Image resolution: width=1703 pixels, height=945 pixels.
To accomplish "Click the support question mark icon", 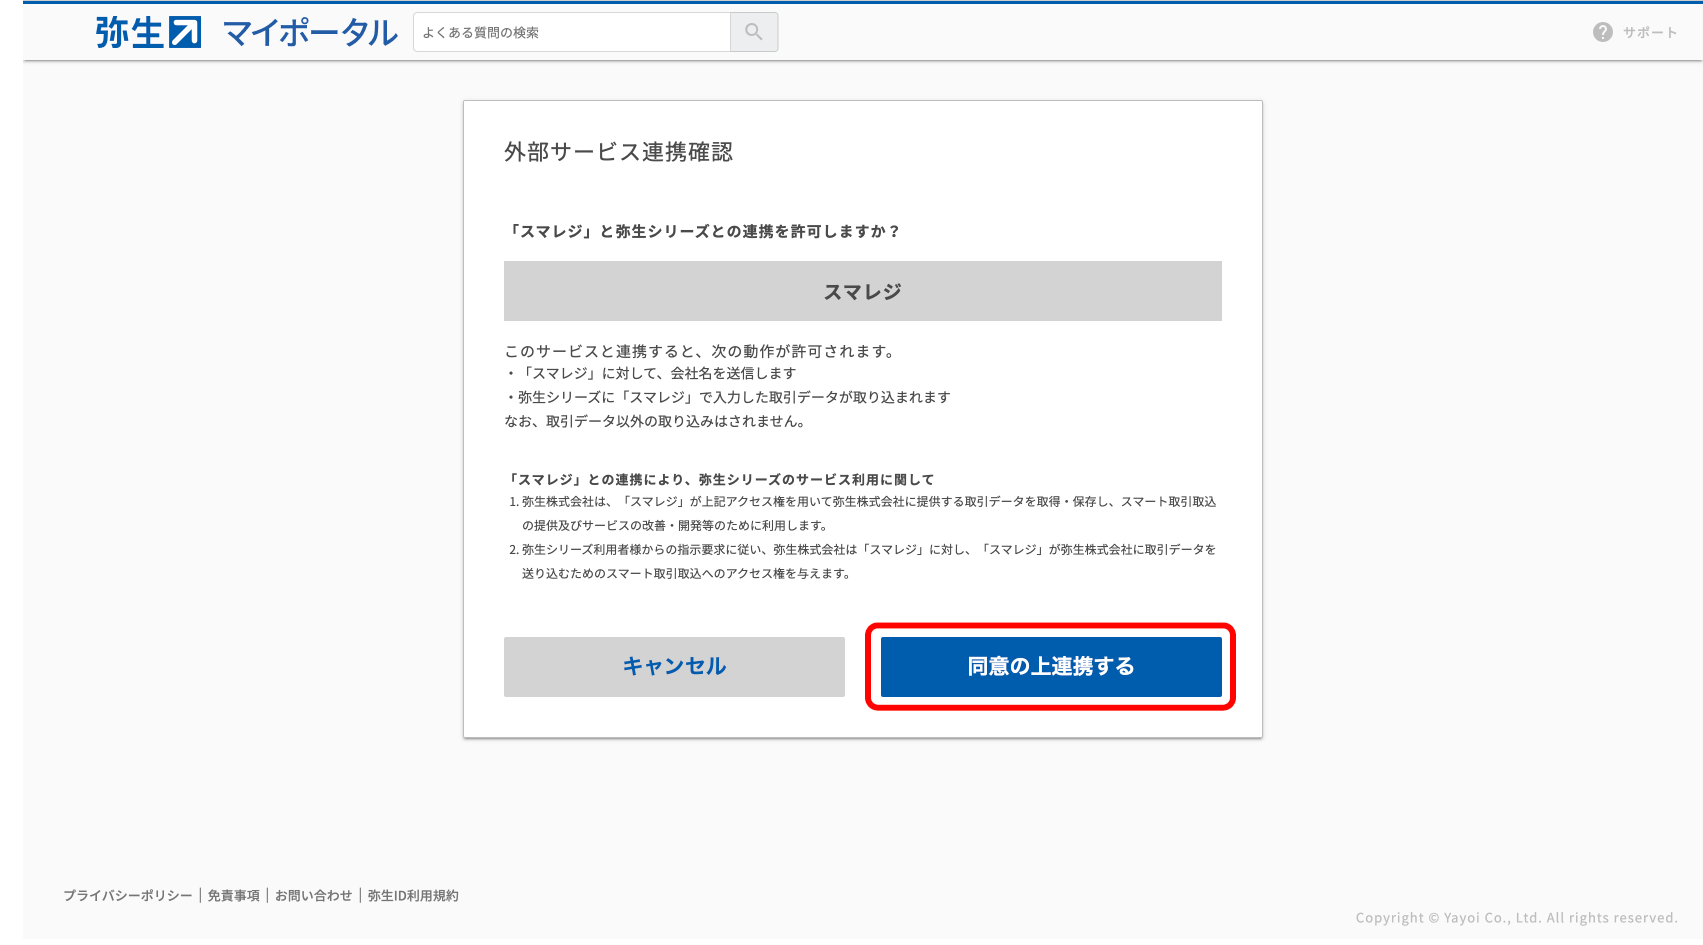I will pyautogui.click(x=1603, y=32).
